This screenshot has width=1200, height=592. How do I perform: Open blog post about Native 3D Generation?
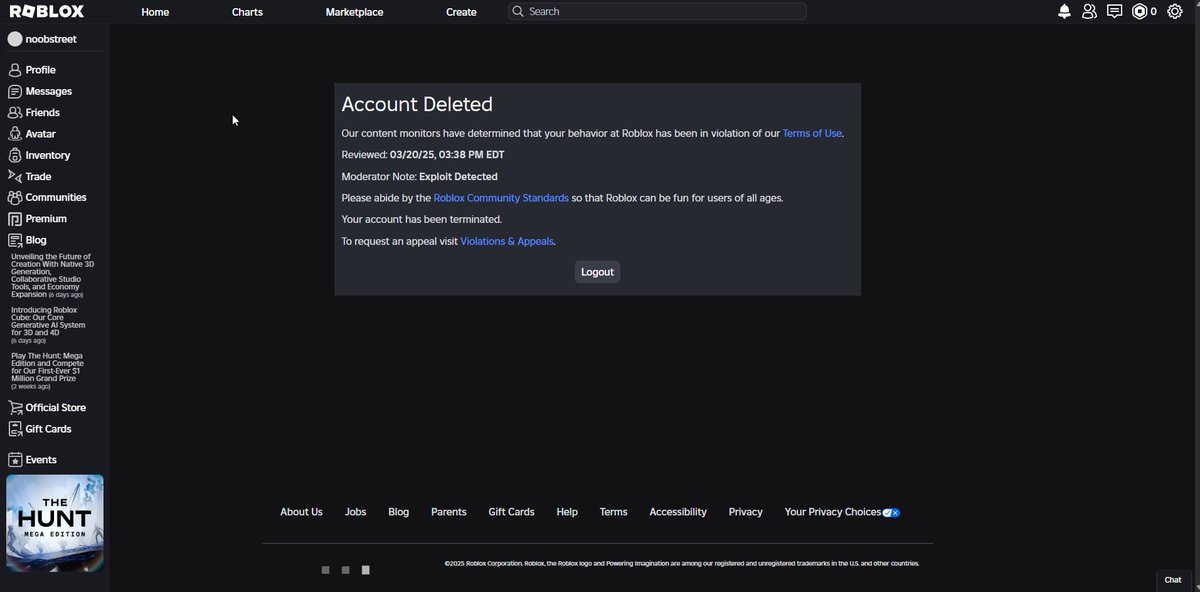pyautogui.click(x=52, y=276)
